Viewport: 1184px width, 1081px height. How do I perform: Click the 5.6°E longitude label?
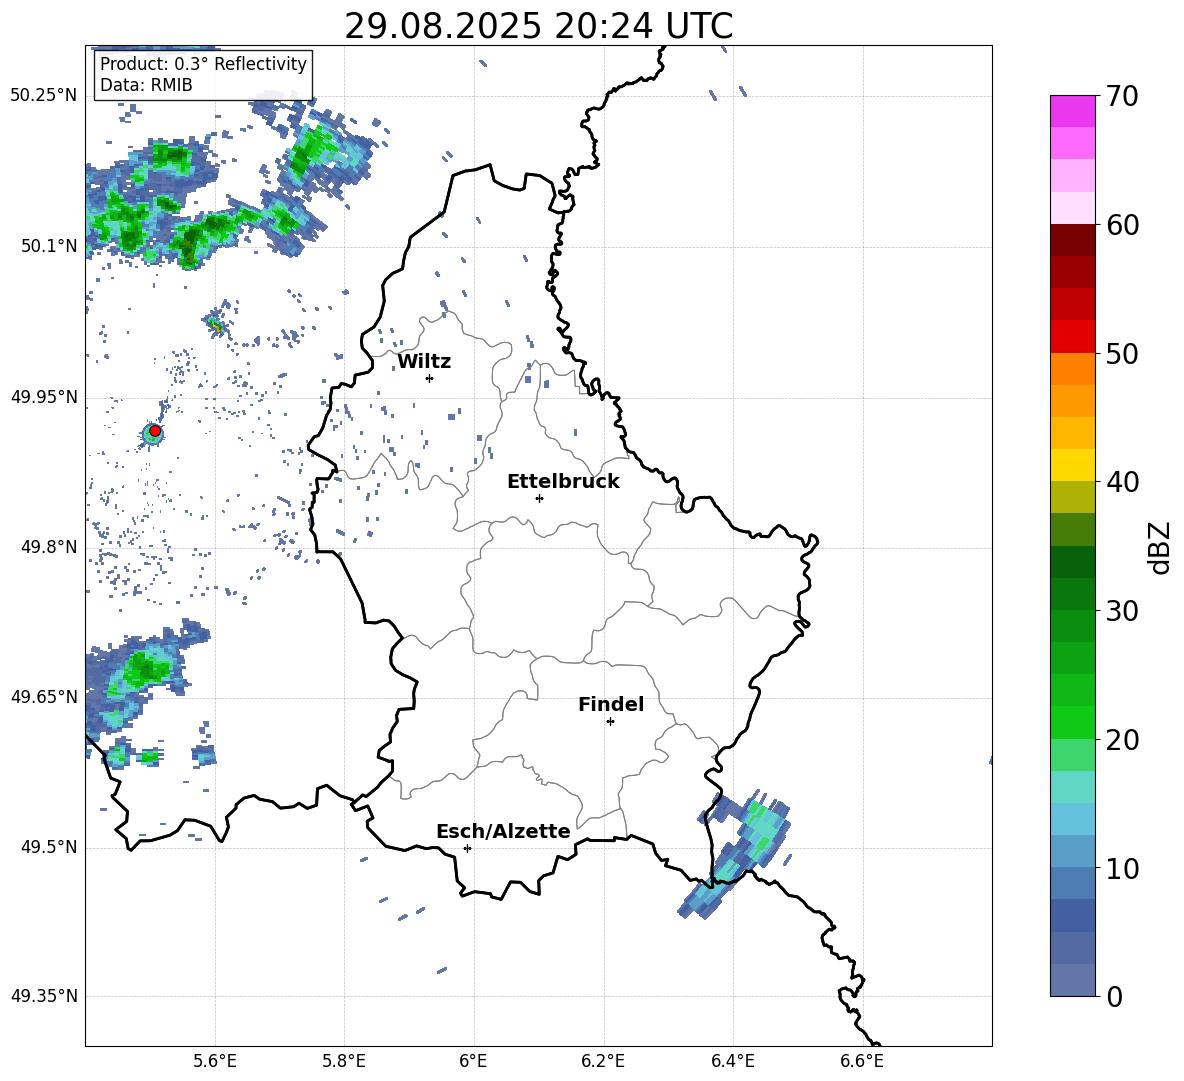pos(215,1061)
